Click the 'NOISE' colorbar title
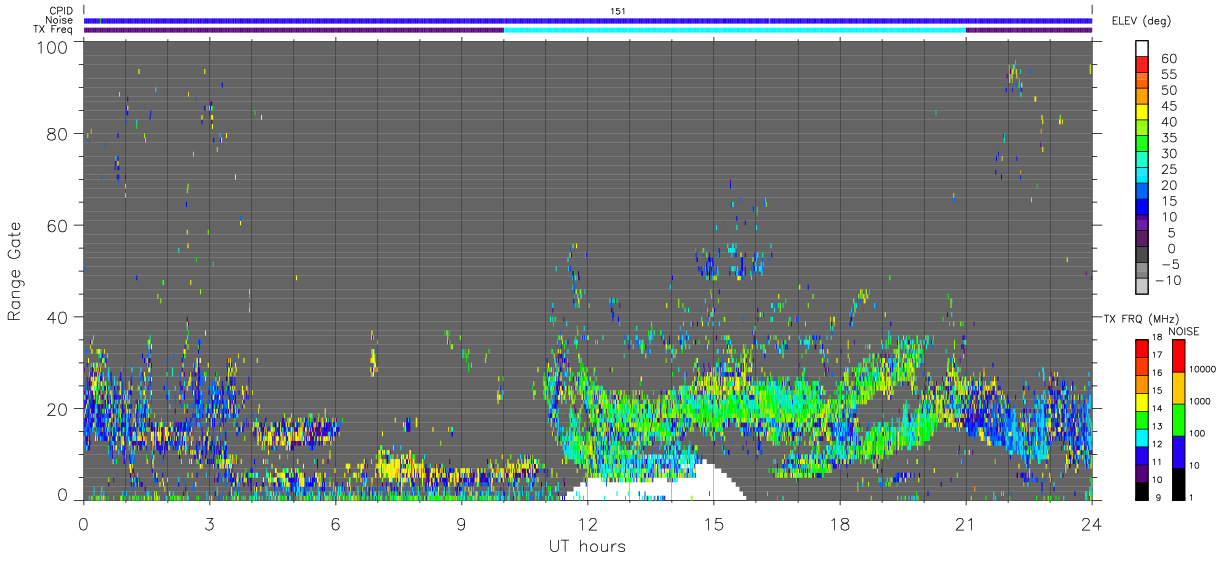Viewport: 1228px width, 567px height. point(1183,331)
